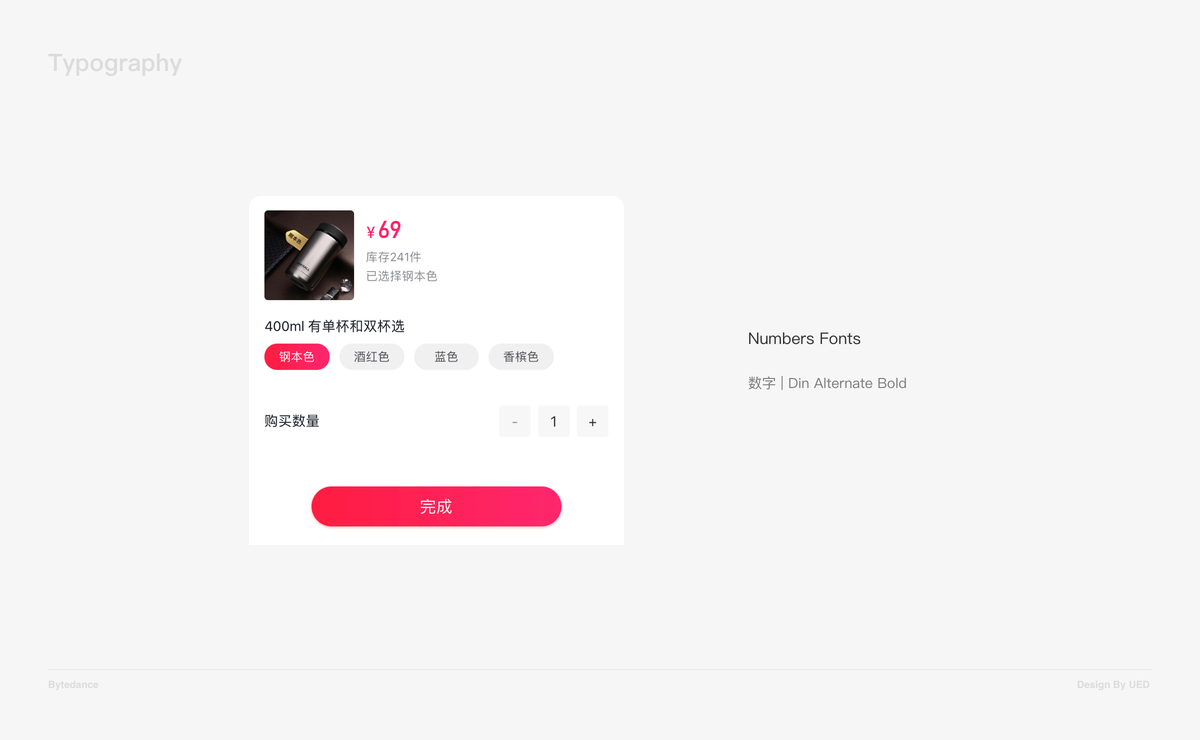Click the ¥ currency symbol

tap(371, 232)
